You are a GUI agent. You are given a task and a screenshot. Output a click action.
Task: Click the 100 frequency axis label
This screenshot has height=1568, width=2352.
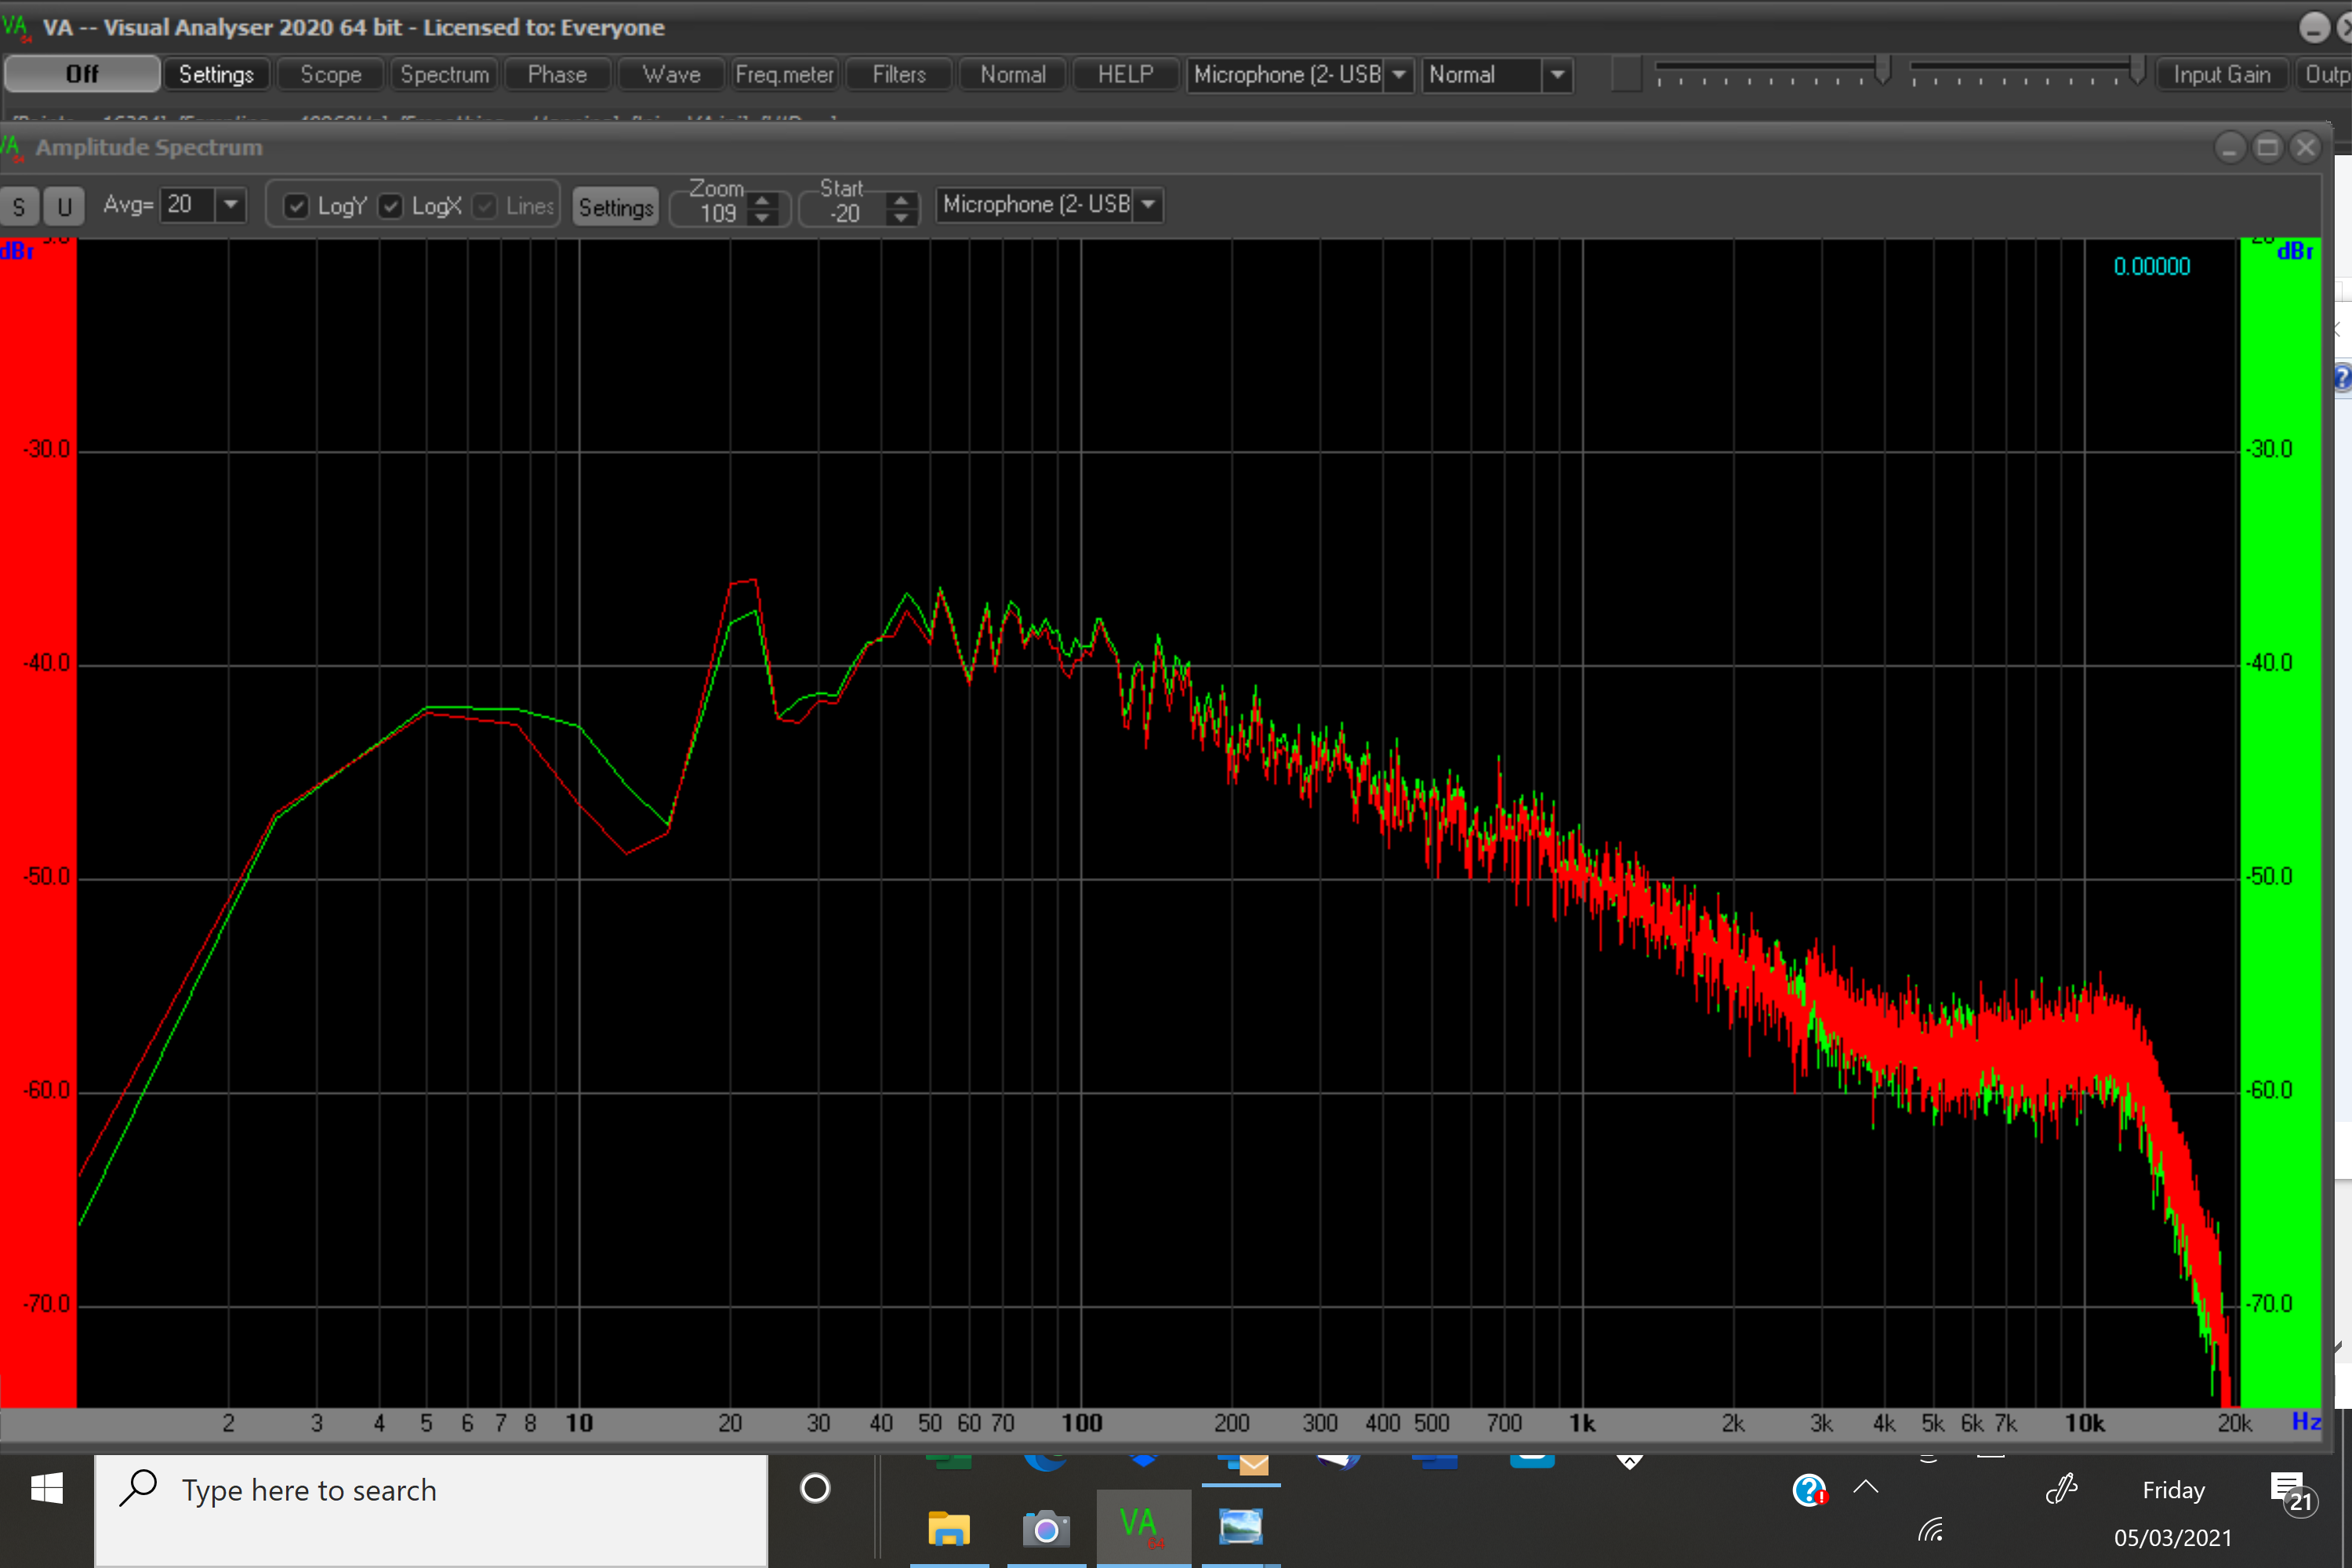[1081, 1423]
